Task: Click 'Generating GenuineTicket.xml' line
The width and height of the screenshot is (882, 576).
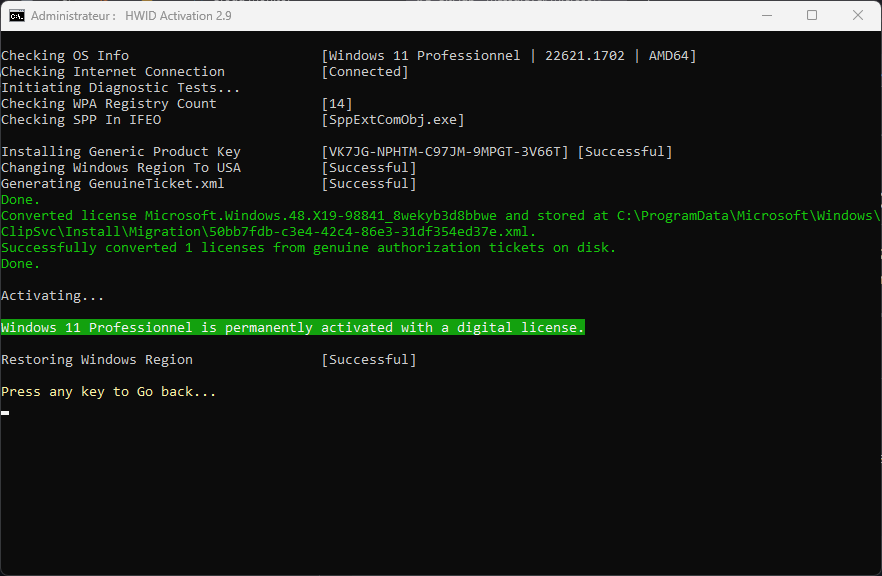Action: pos(112,183)
